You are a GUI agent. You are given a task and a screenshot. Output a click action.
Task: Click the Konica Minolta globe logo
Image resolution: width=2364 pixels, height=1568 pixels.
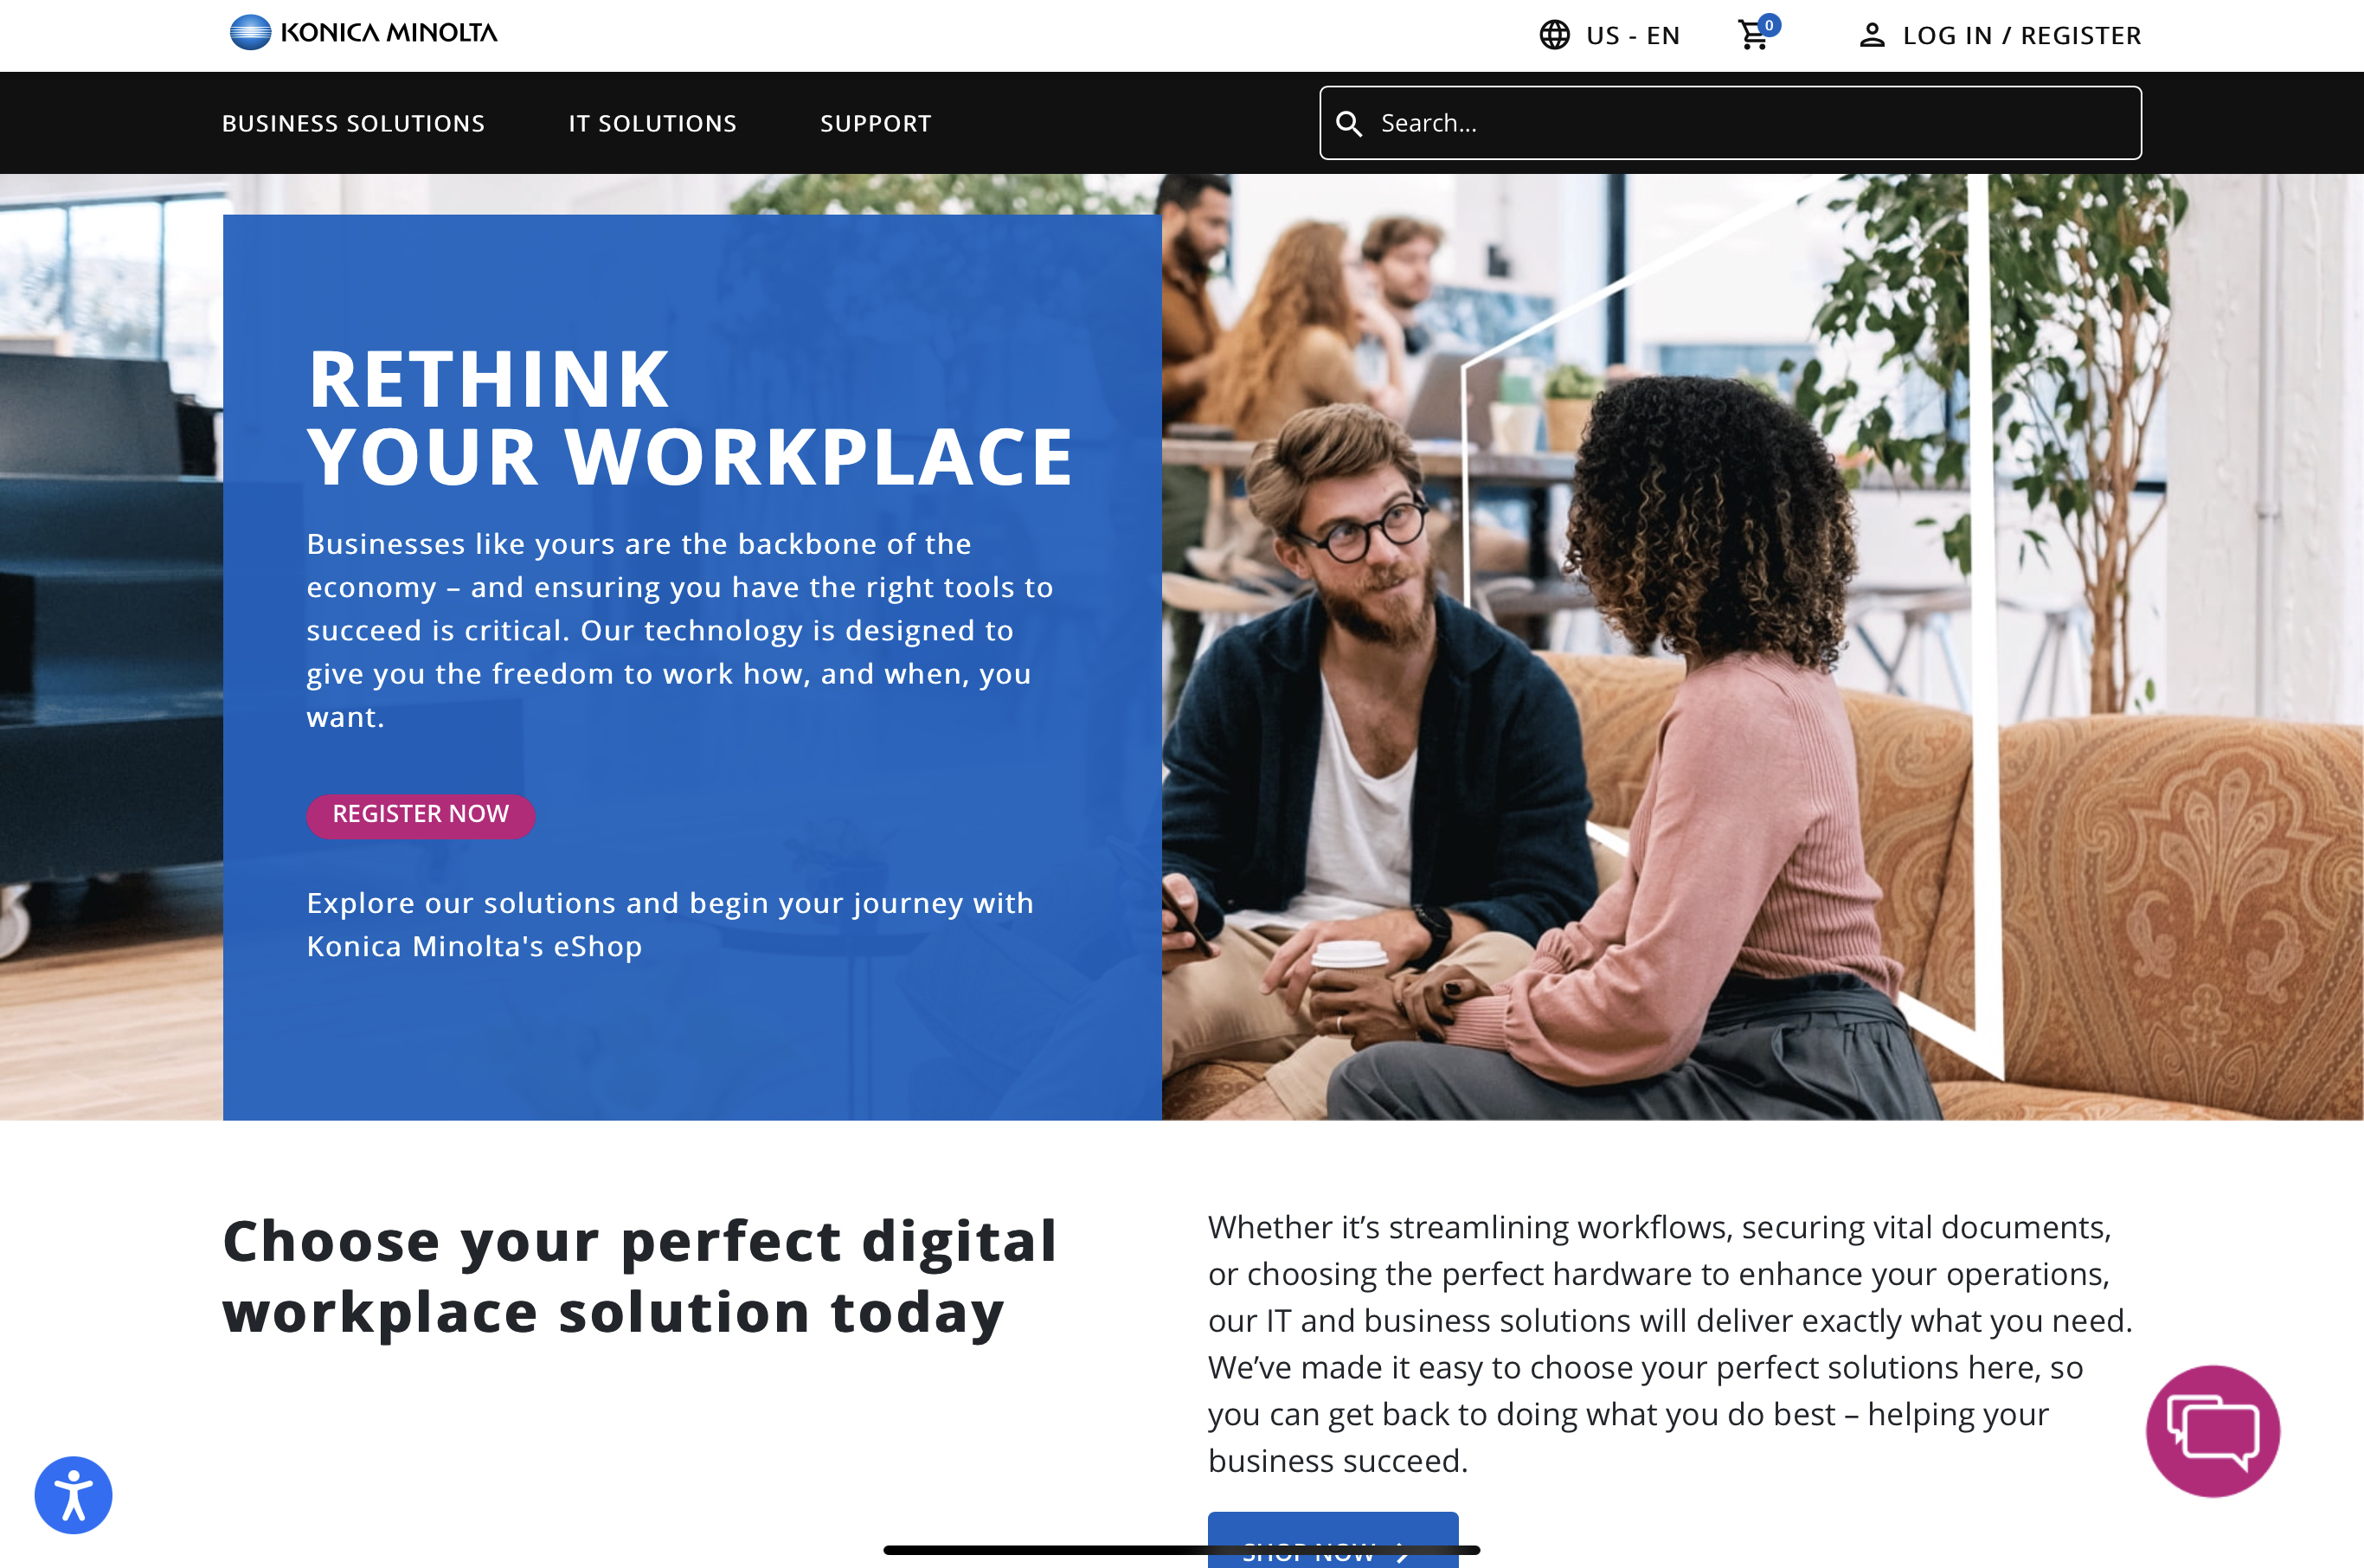pos(250,33)
